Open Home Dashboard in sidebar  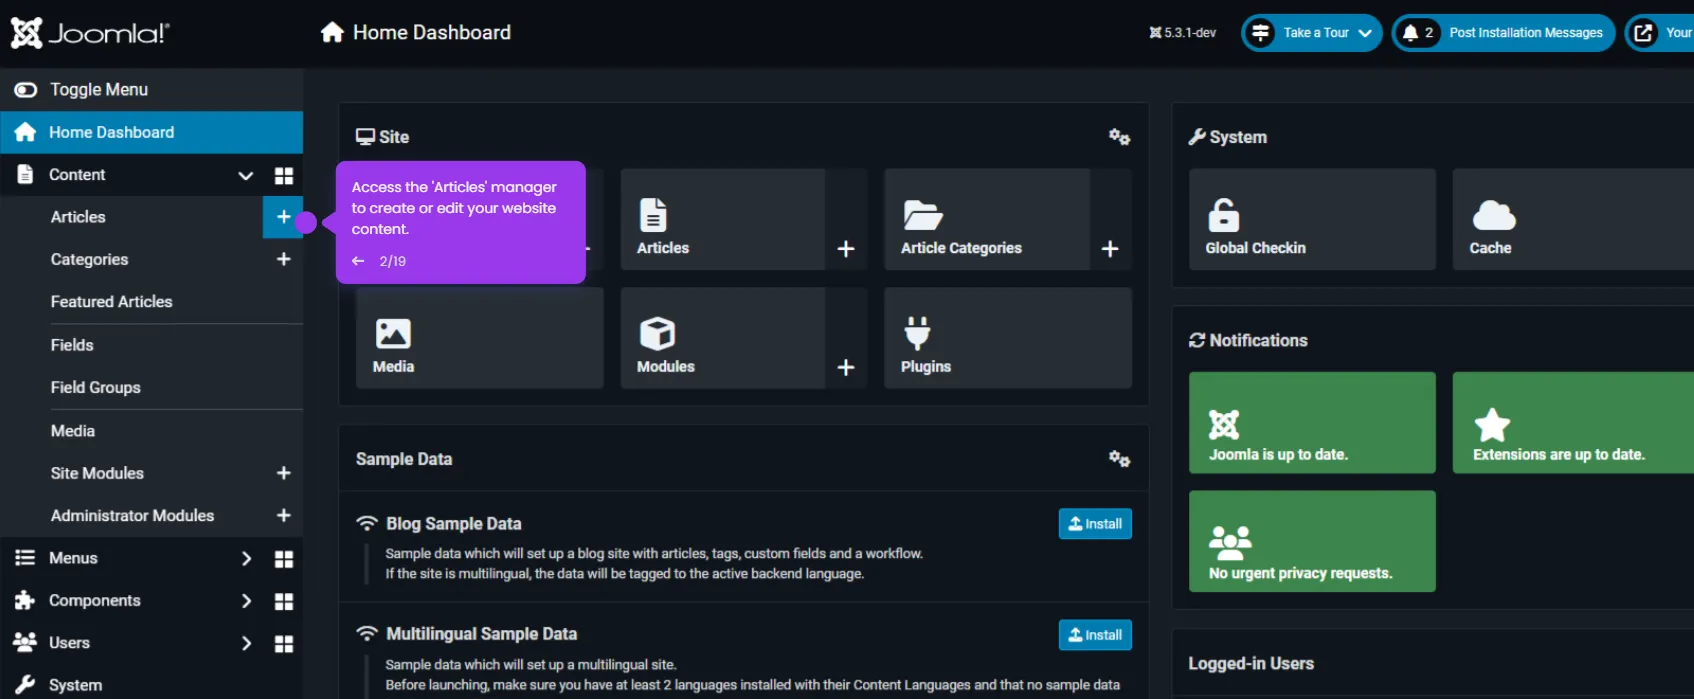point(152,132)
